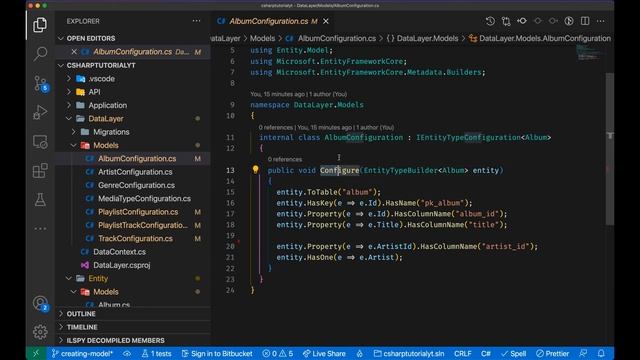Open the remote window indicator in status bar
The width and height of the screenshot is (640, 360).
point(36,353)
